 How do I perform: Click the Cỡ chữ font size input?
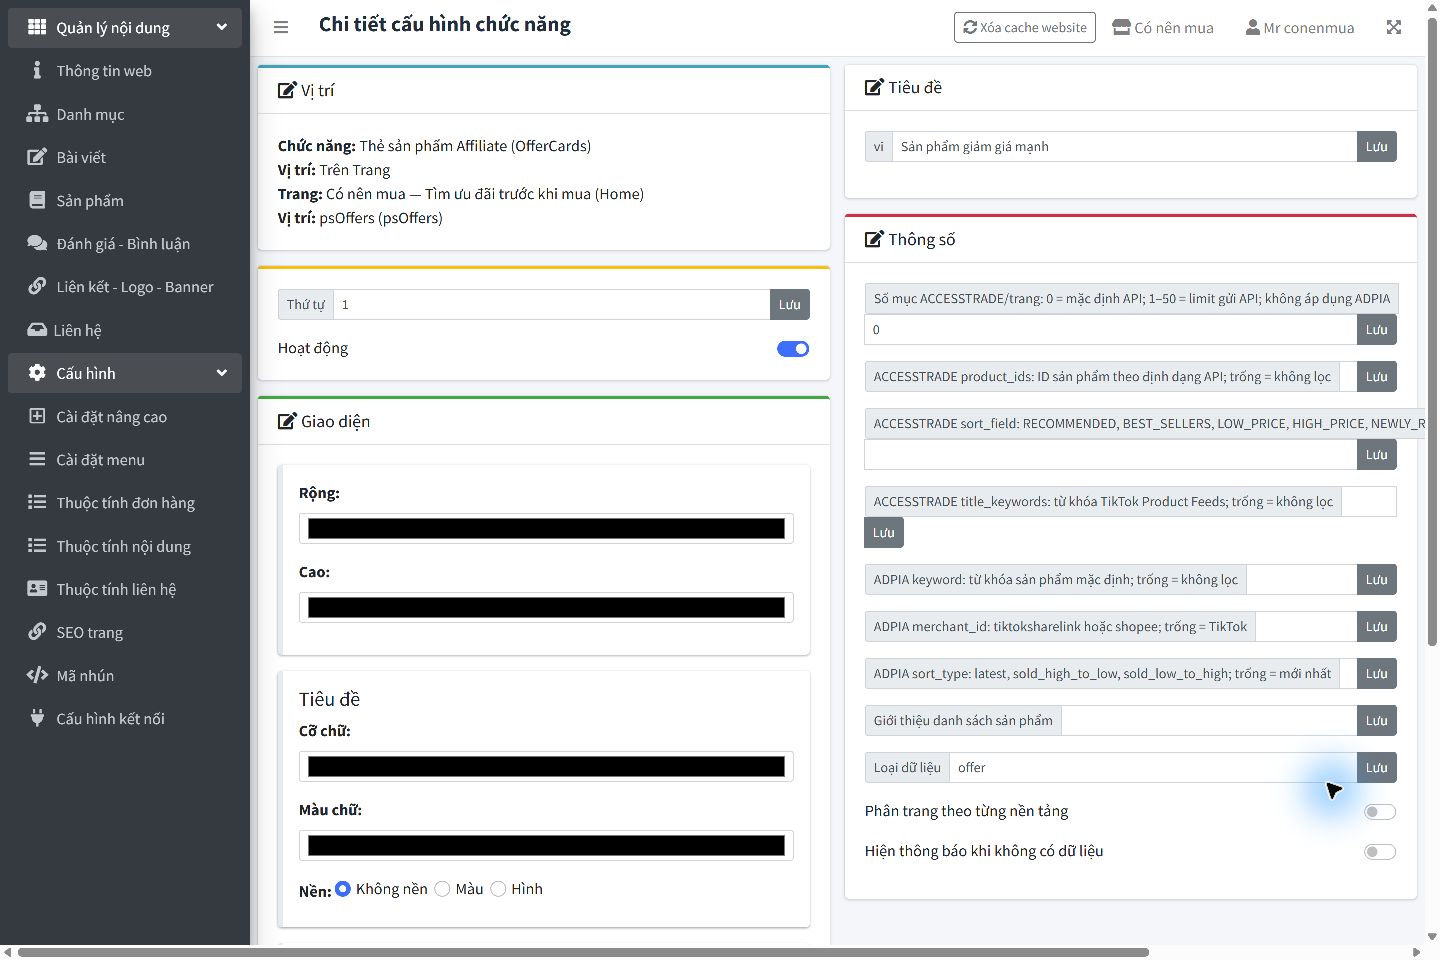coord(546,767)
